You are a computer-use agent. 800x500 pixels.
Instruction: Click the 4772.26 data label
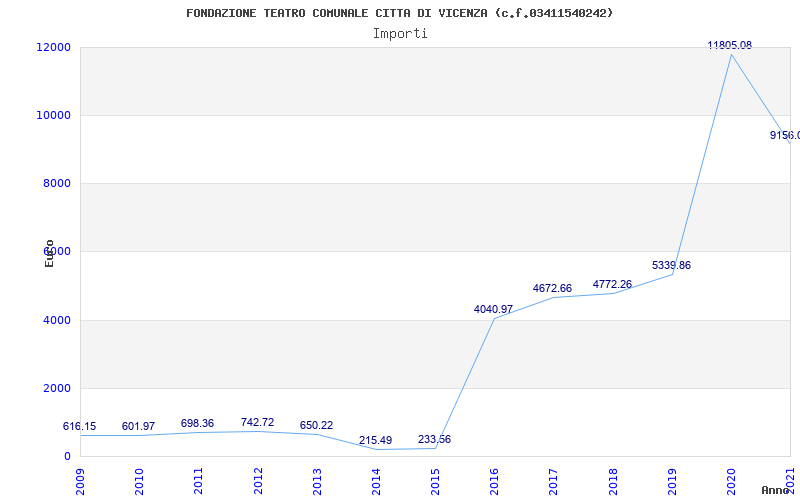(612, 284)
